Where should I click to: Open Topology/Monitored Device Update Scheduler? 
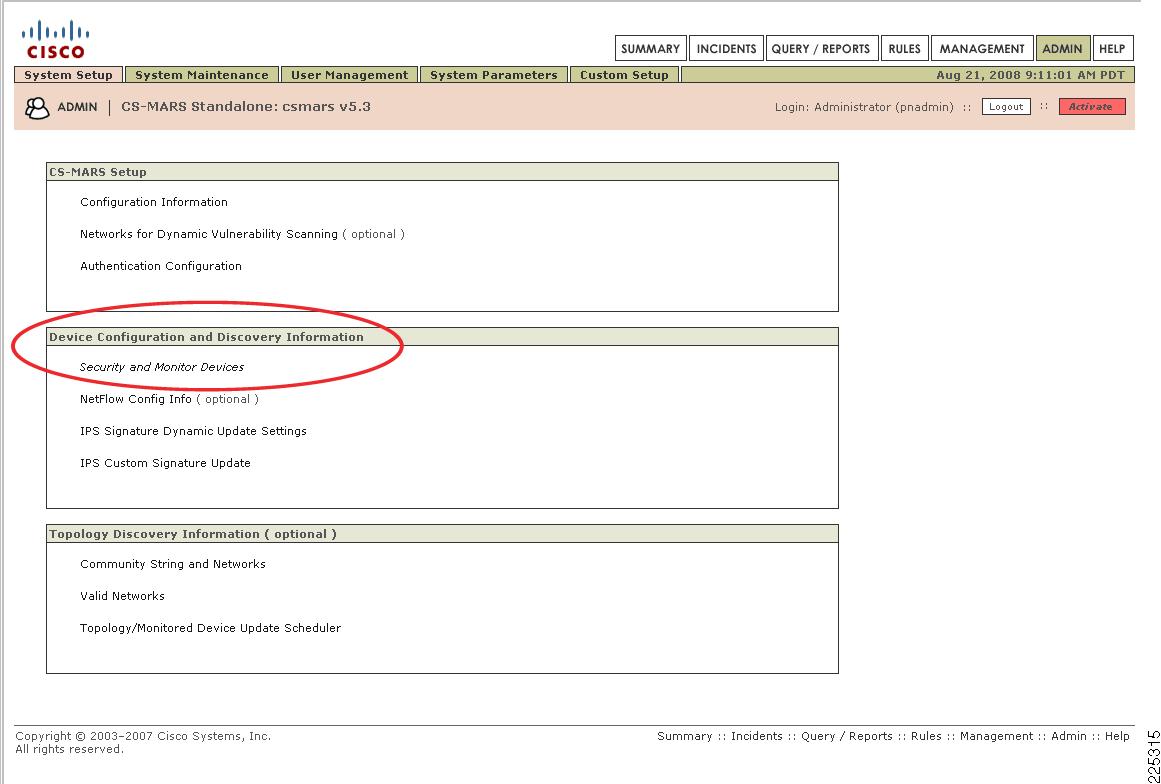point(210,628)
